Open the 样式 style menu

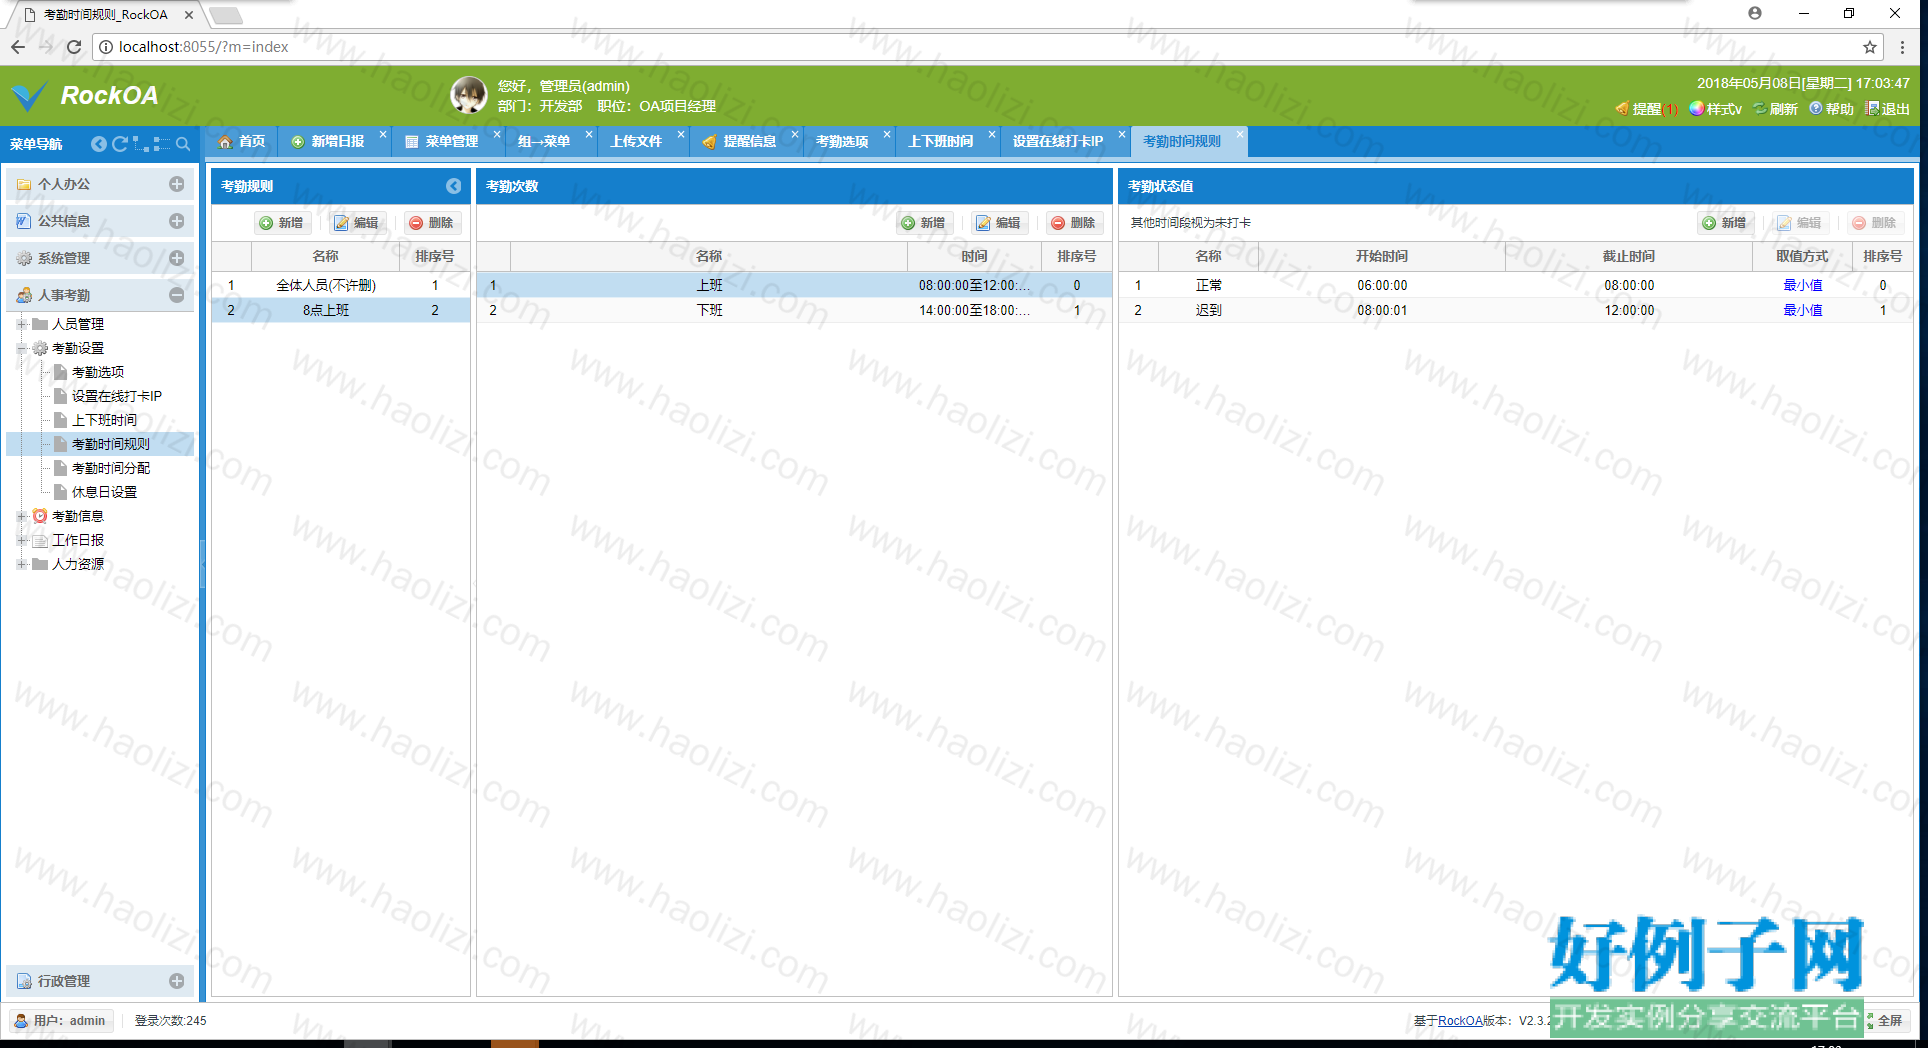pos(1716,109)
